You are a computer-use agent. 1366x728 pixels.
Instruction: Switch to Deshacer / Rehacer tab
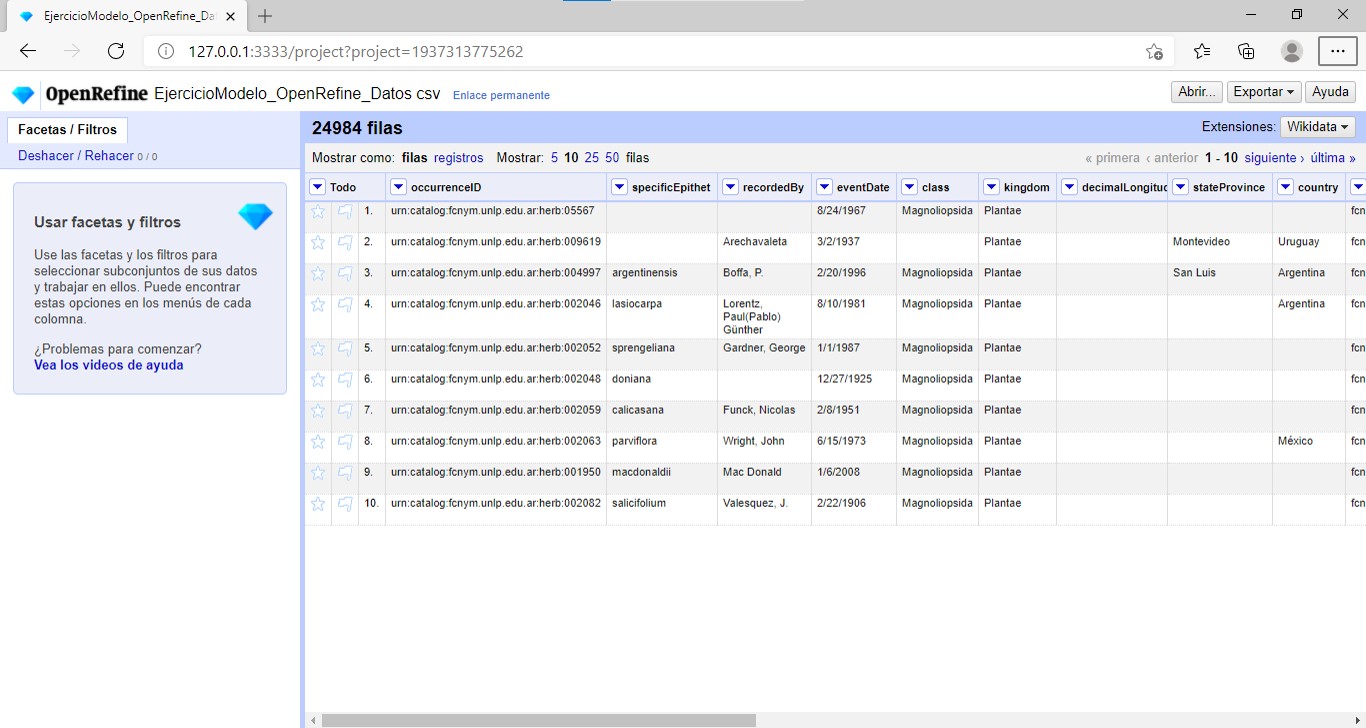pos(87,156)
